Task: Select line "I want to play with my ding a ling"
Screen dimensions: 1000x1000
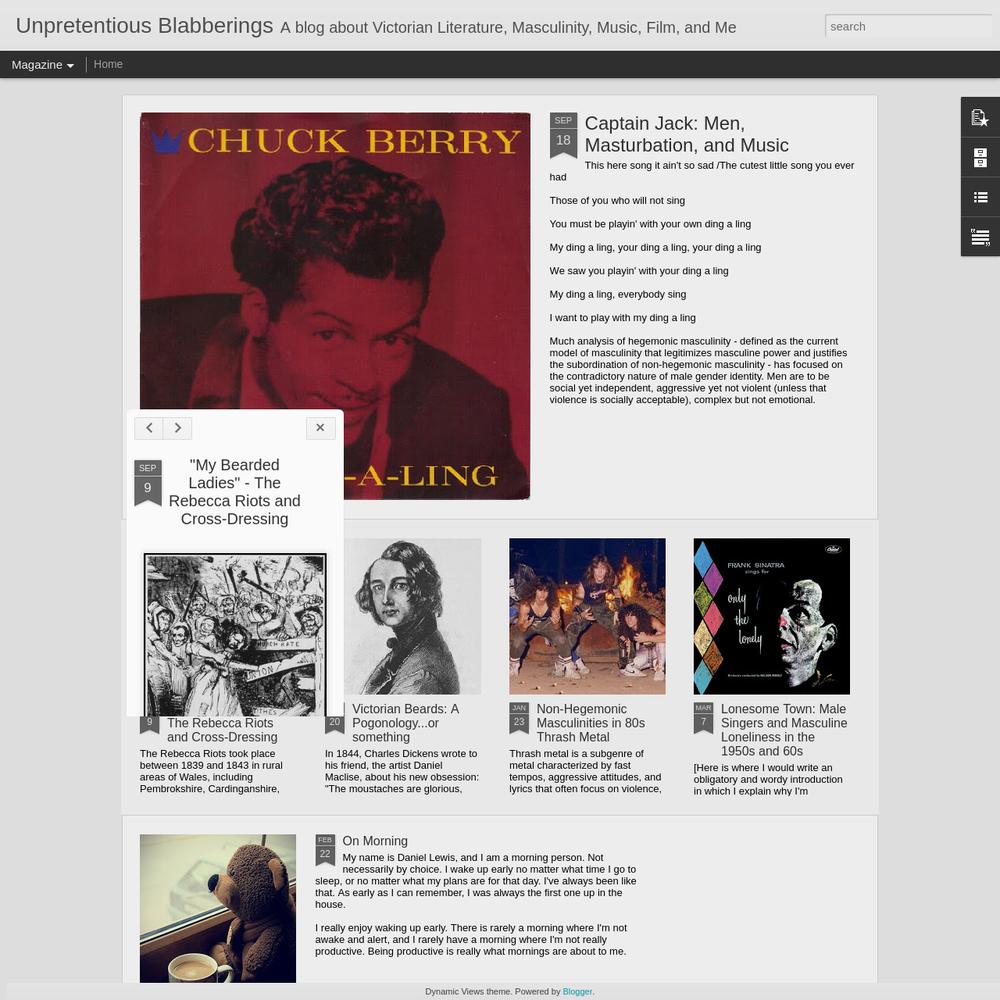Action: coord(622,318)
